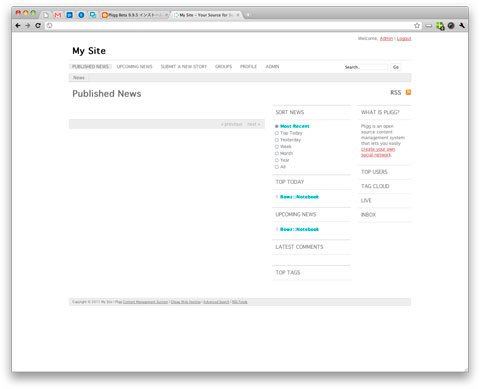This screenshot has width=480, height=389.
Task: Select the Yesterday radio button
Action: click(277, 140)
